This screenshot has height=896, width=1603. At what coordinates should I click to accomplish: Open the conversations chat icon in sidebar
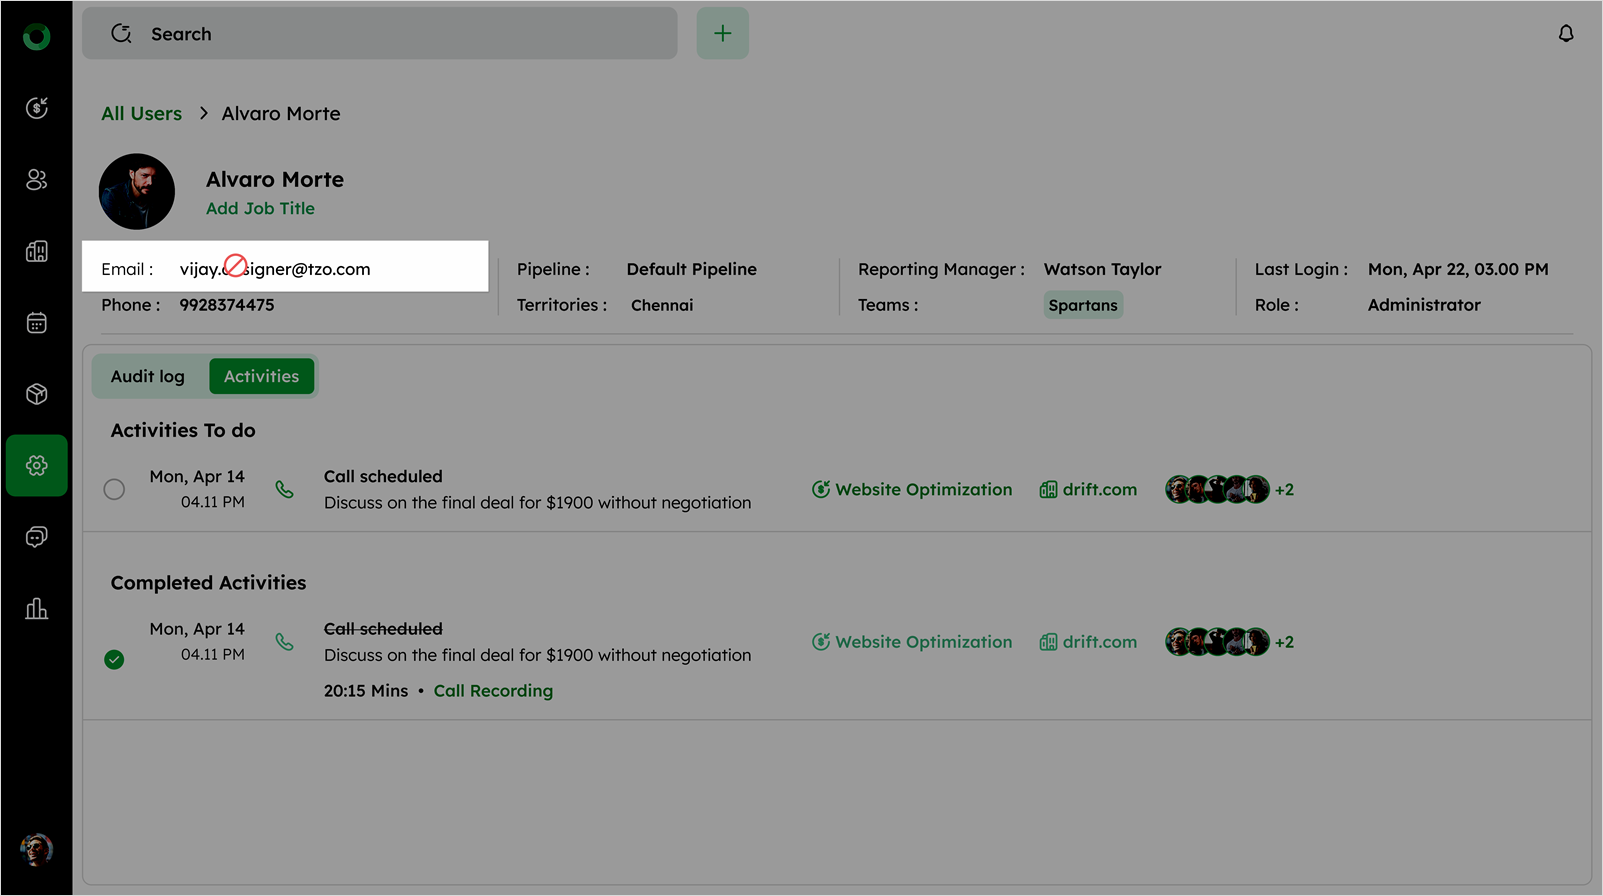[x=37, y=538]
